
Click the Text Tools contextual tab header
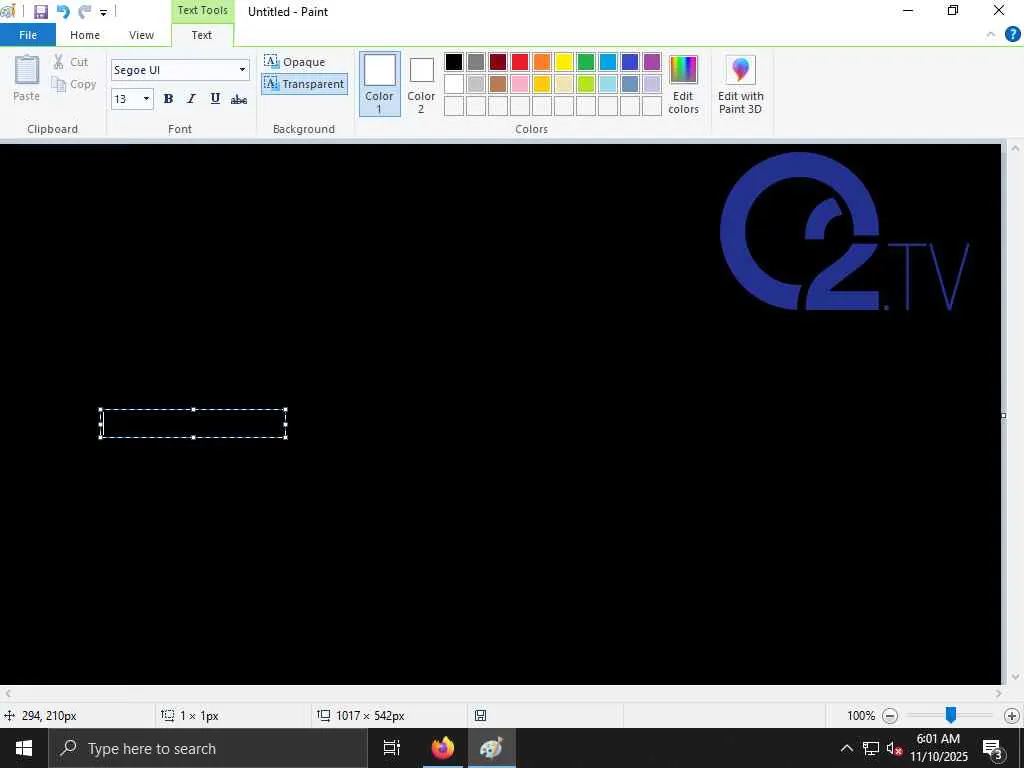point(202,10)
